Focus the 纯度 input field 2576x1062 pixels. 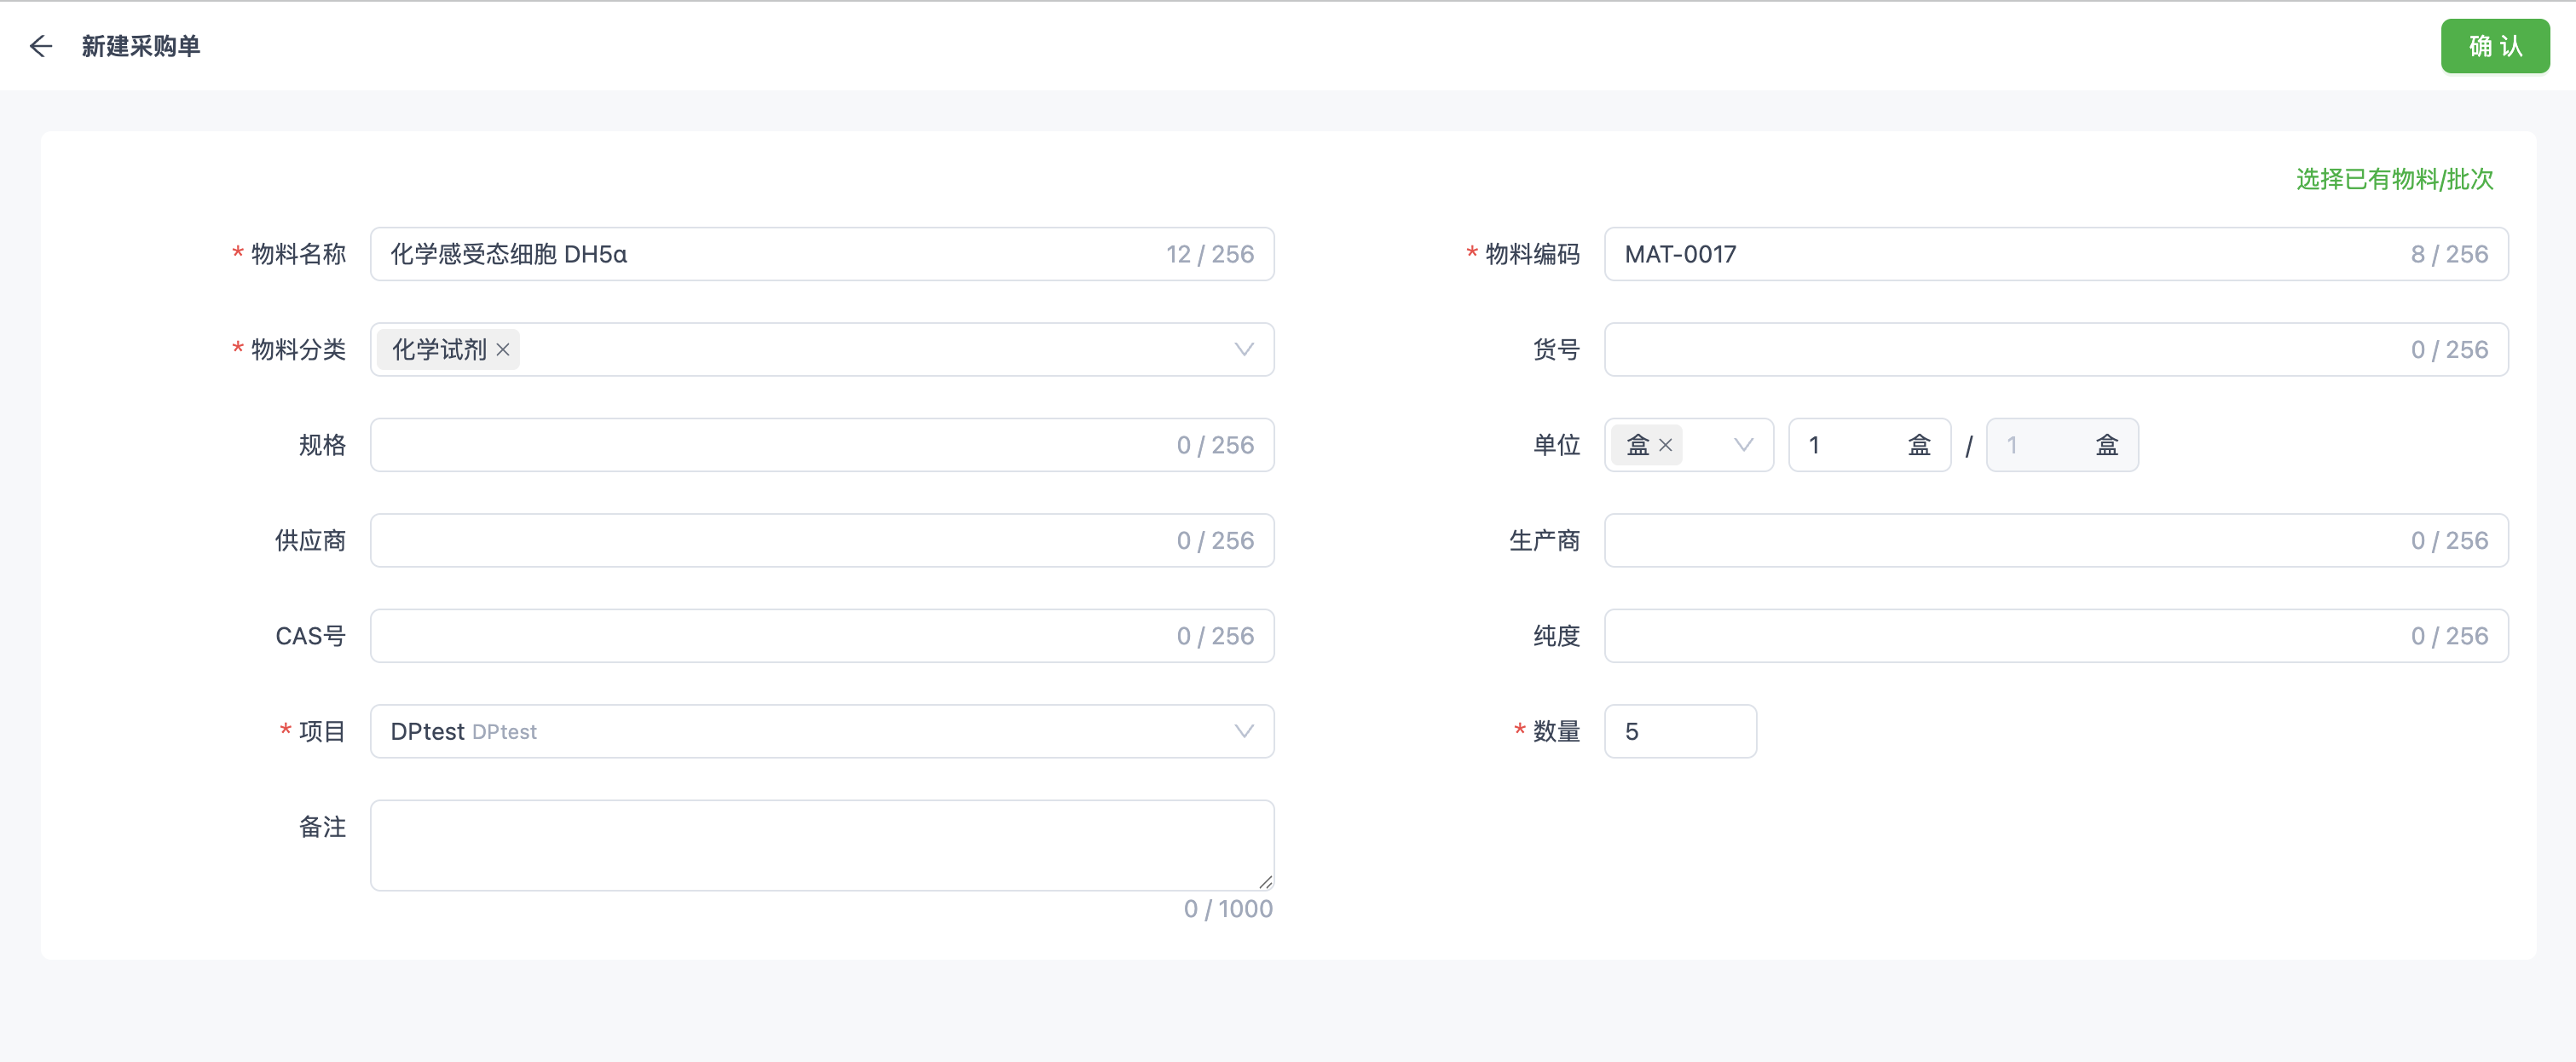click(2000, 636)
